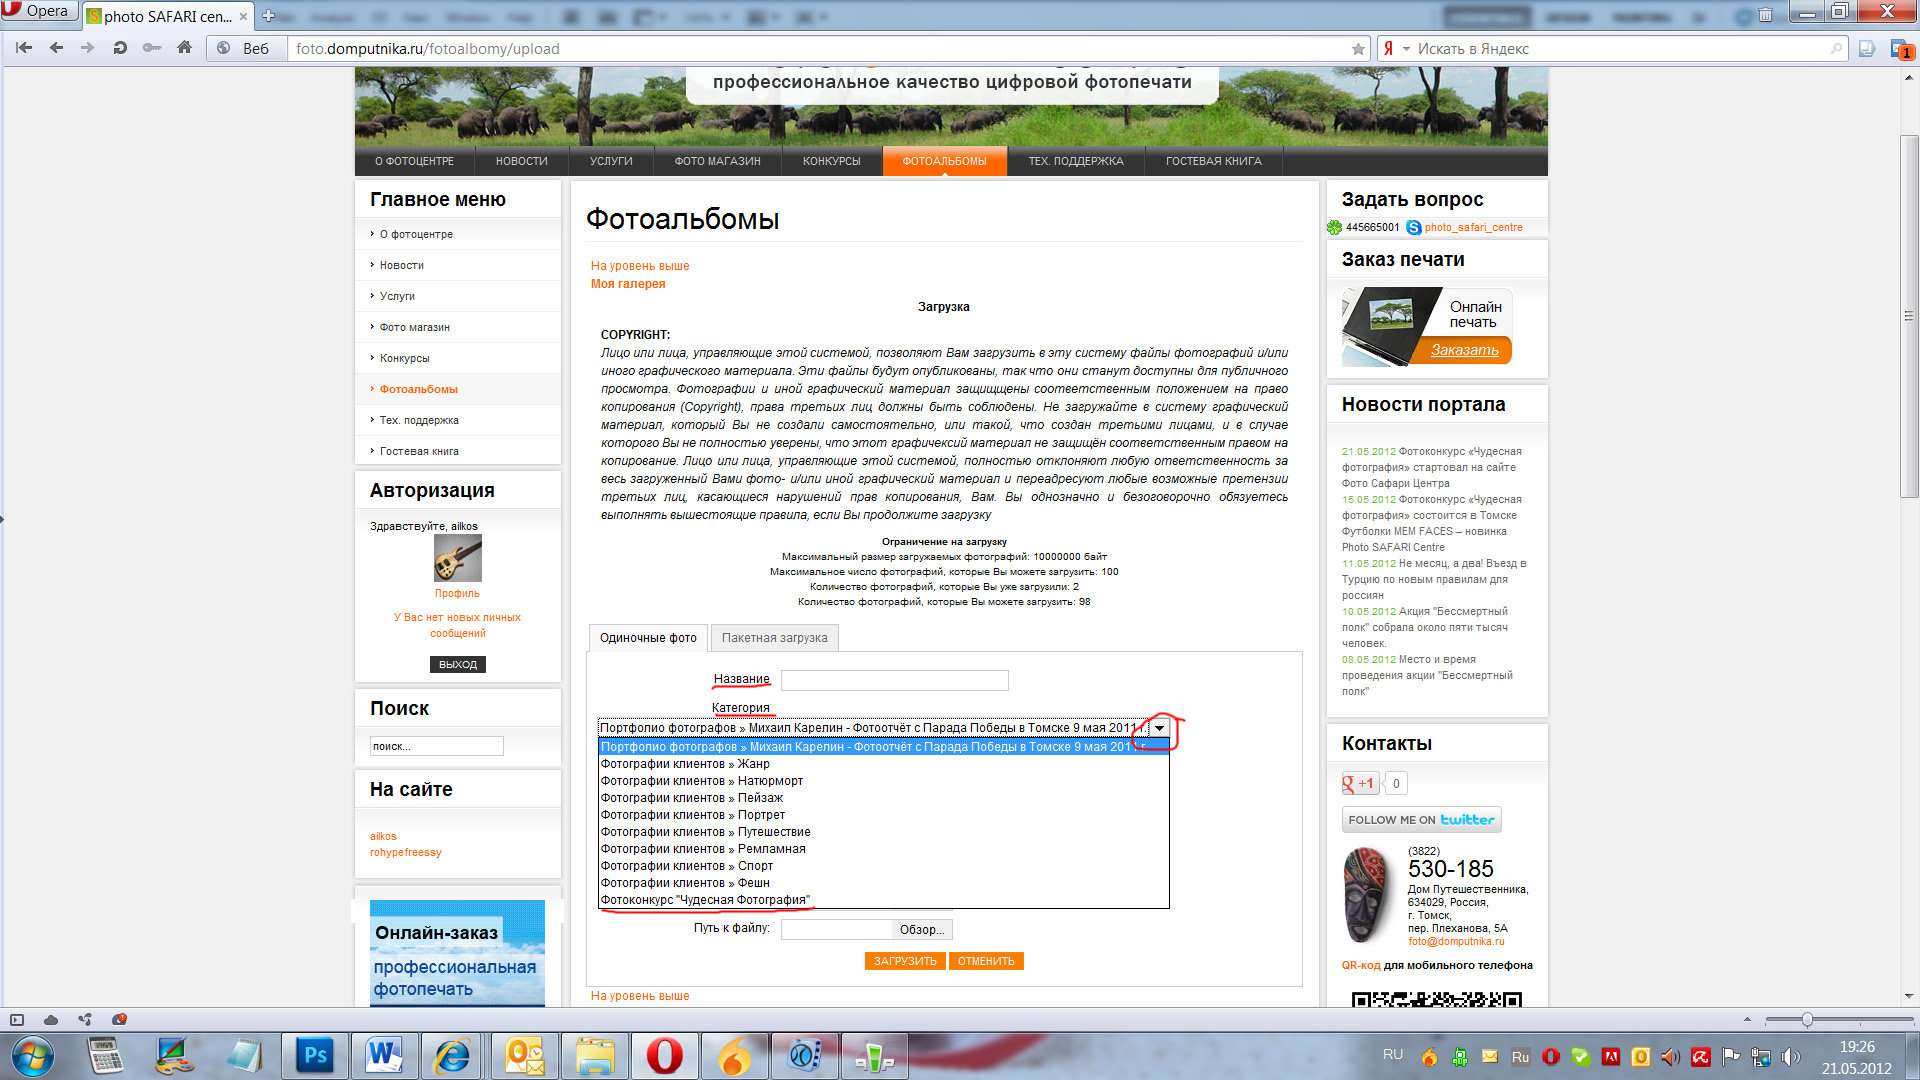Open a new tab with plus icon
This screenshot has height=1080, width=1920.
click(x=268, y=16)
